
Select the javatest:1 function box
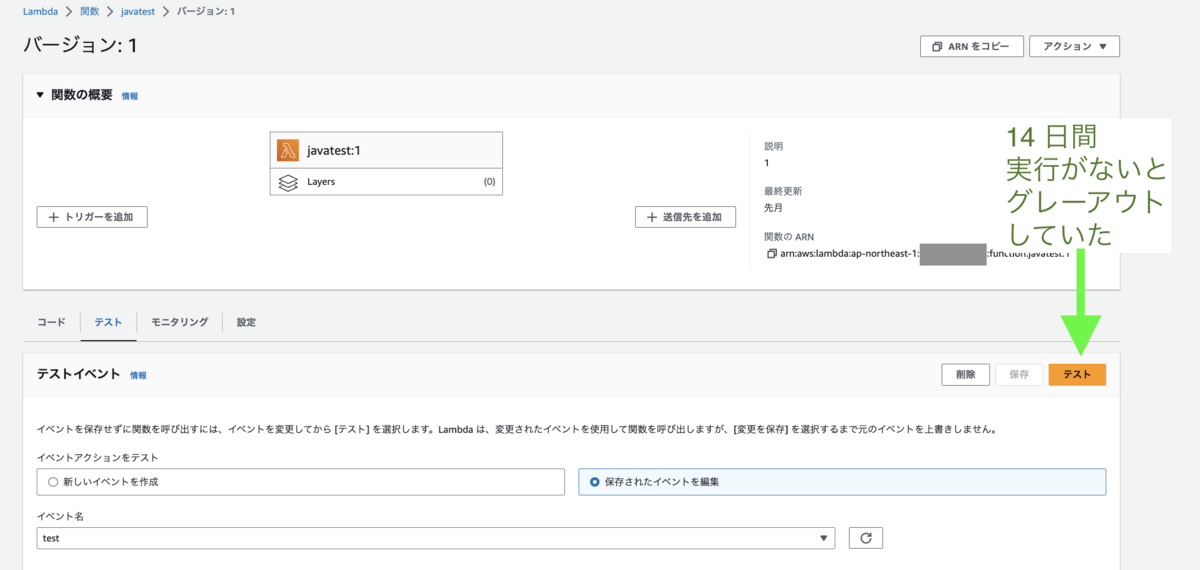[386, 151]
